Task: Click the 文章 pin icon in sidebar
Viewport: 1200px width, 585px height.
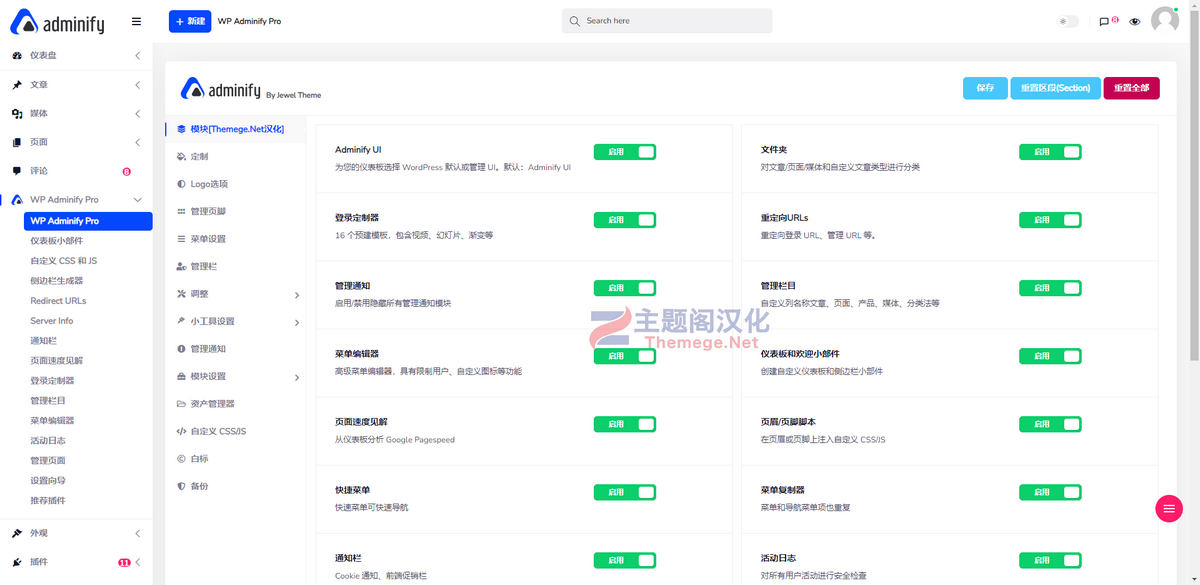Action: tap(17, 85)
